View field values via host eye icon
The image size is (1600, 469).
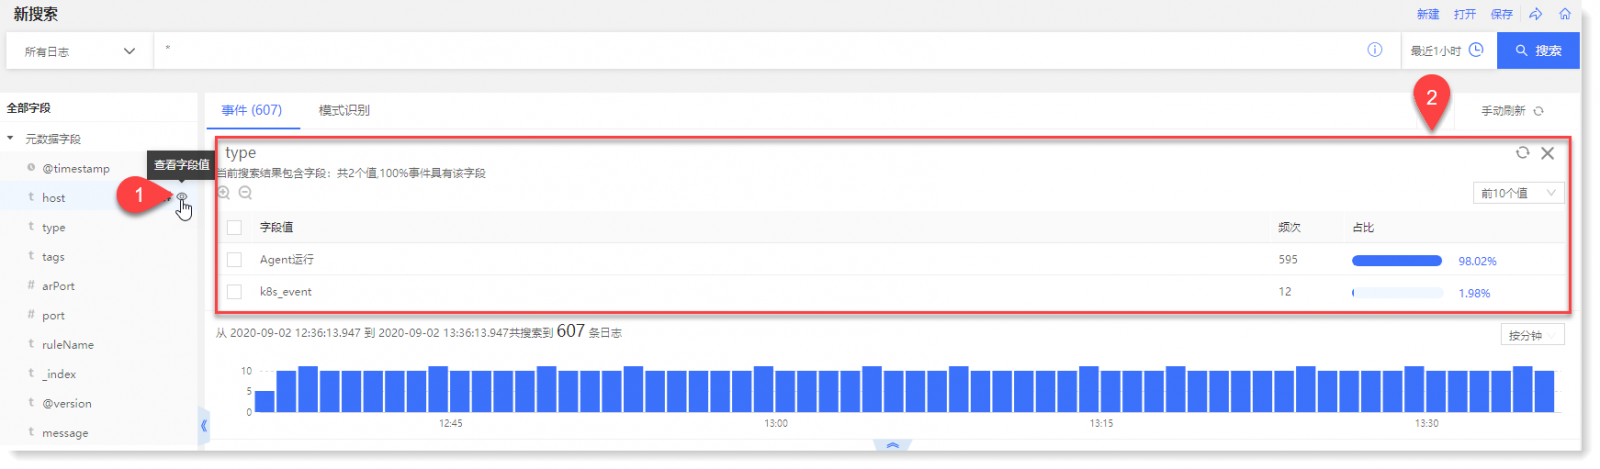click(x=182, y=198)
